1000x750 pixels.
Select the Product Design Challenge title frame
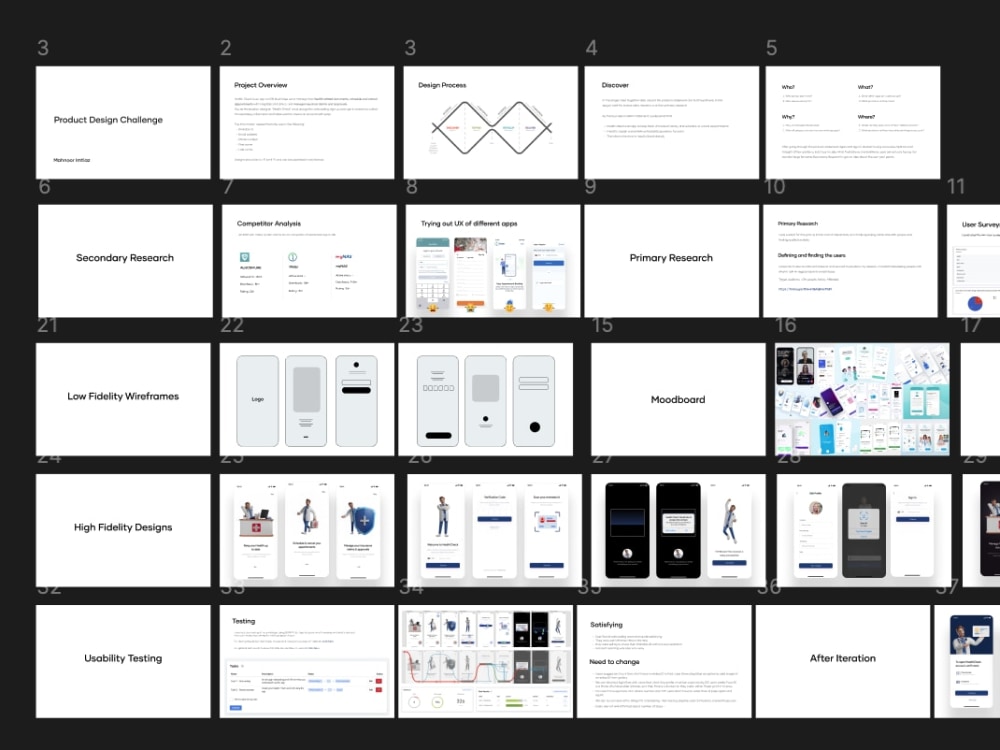[123, 122]
